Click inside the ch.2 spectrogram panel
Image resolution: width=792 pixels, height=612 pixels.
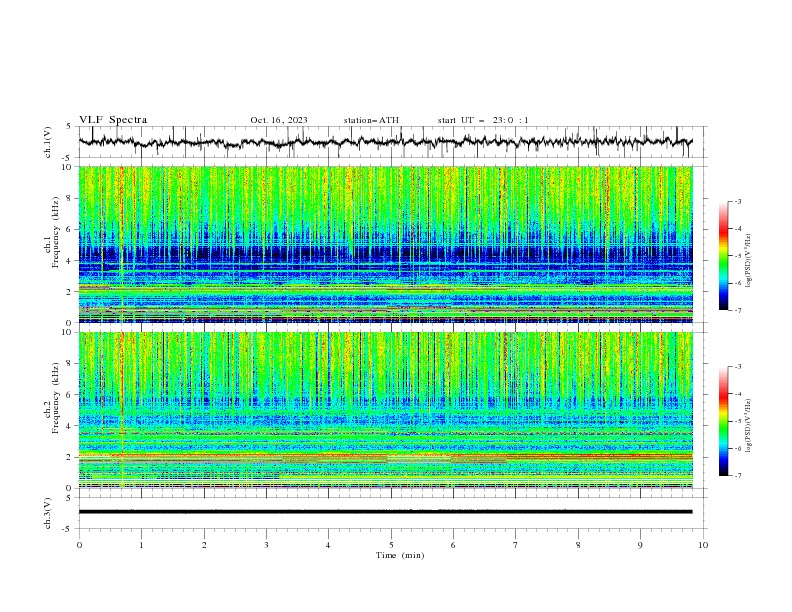click(385, 410)
